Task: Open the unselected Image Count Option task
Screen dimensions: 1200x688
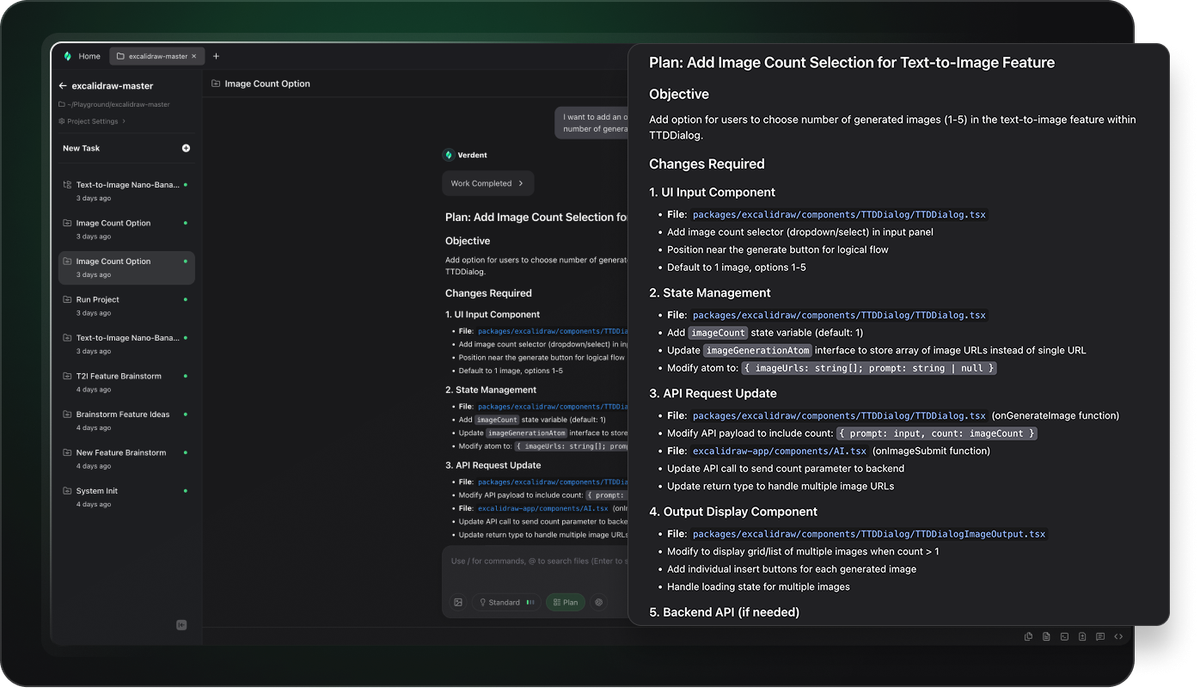Action: (126, 229)
